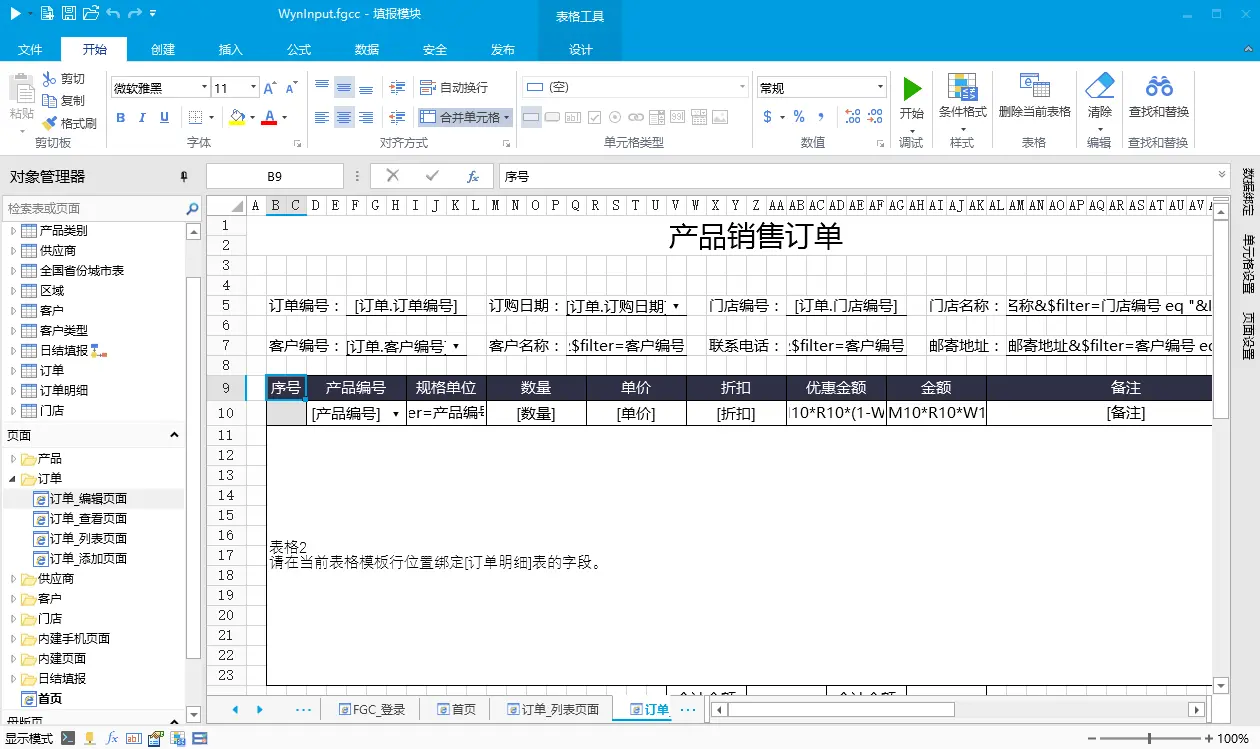This screenshot has width=1260, height=749.
Task: Click the Name Box showing B9
Action: click(x=274, y=176)
